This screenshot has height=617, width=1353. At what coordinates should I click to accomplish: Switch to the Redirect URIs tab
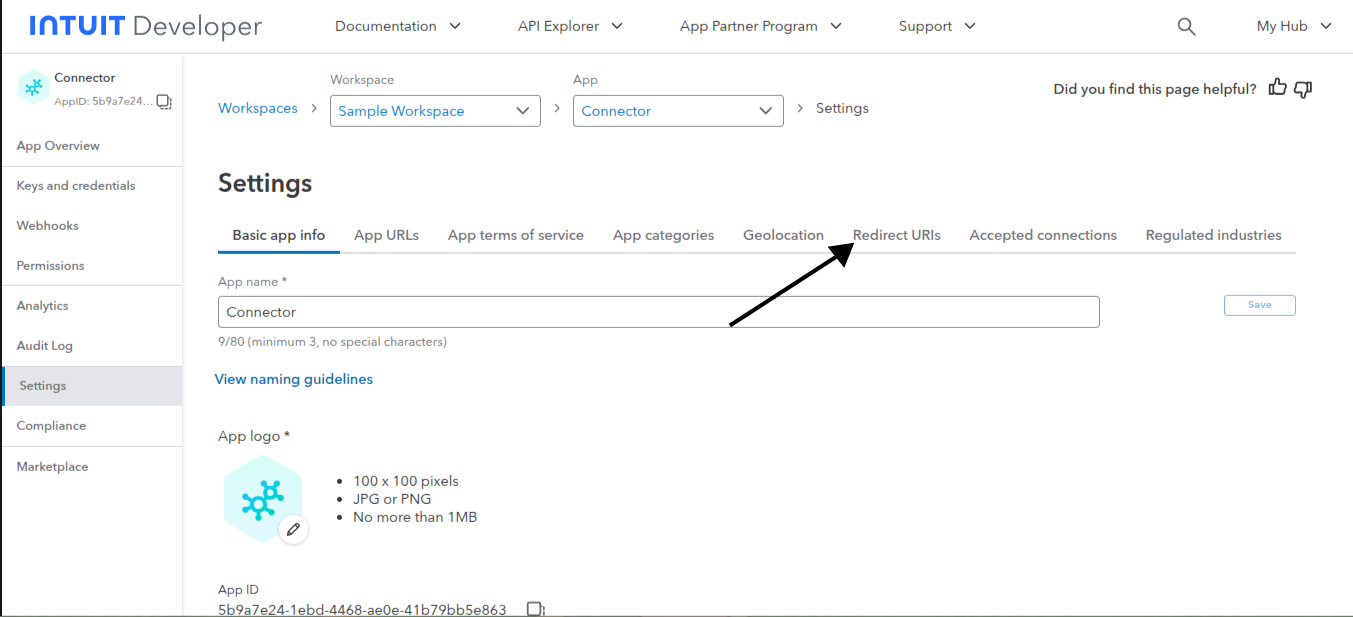click(896, 235)
